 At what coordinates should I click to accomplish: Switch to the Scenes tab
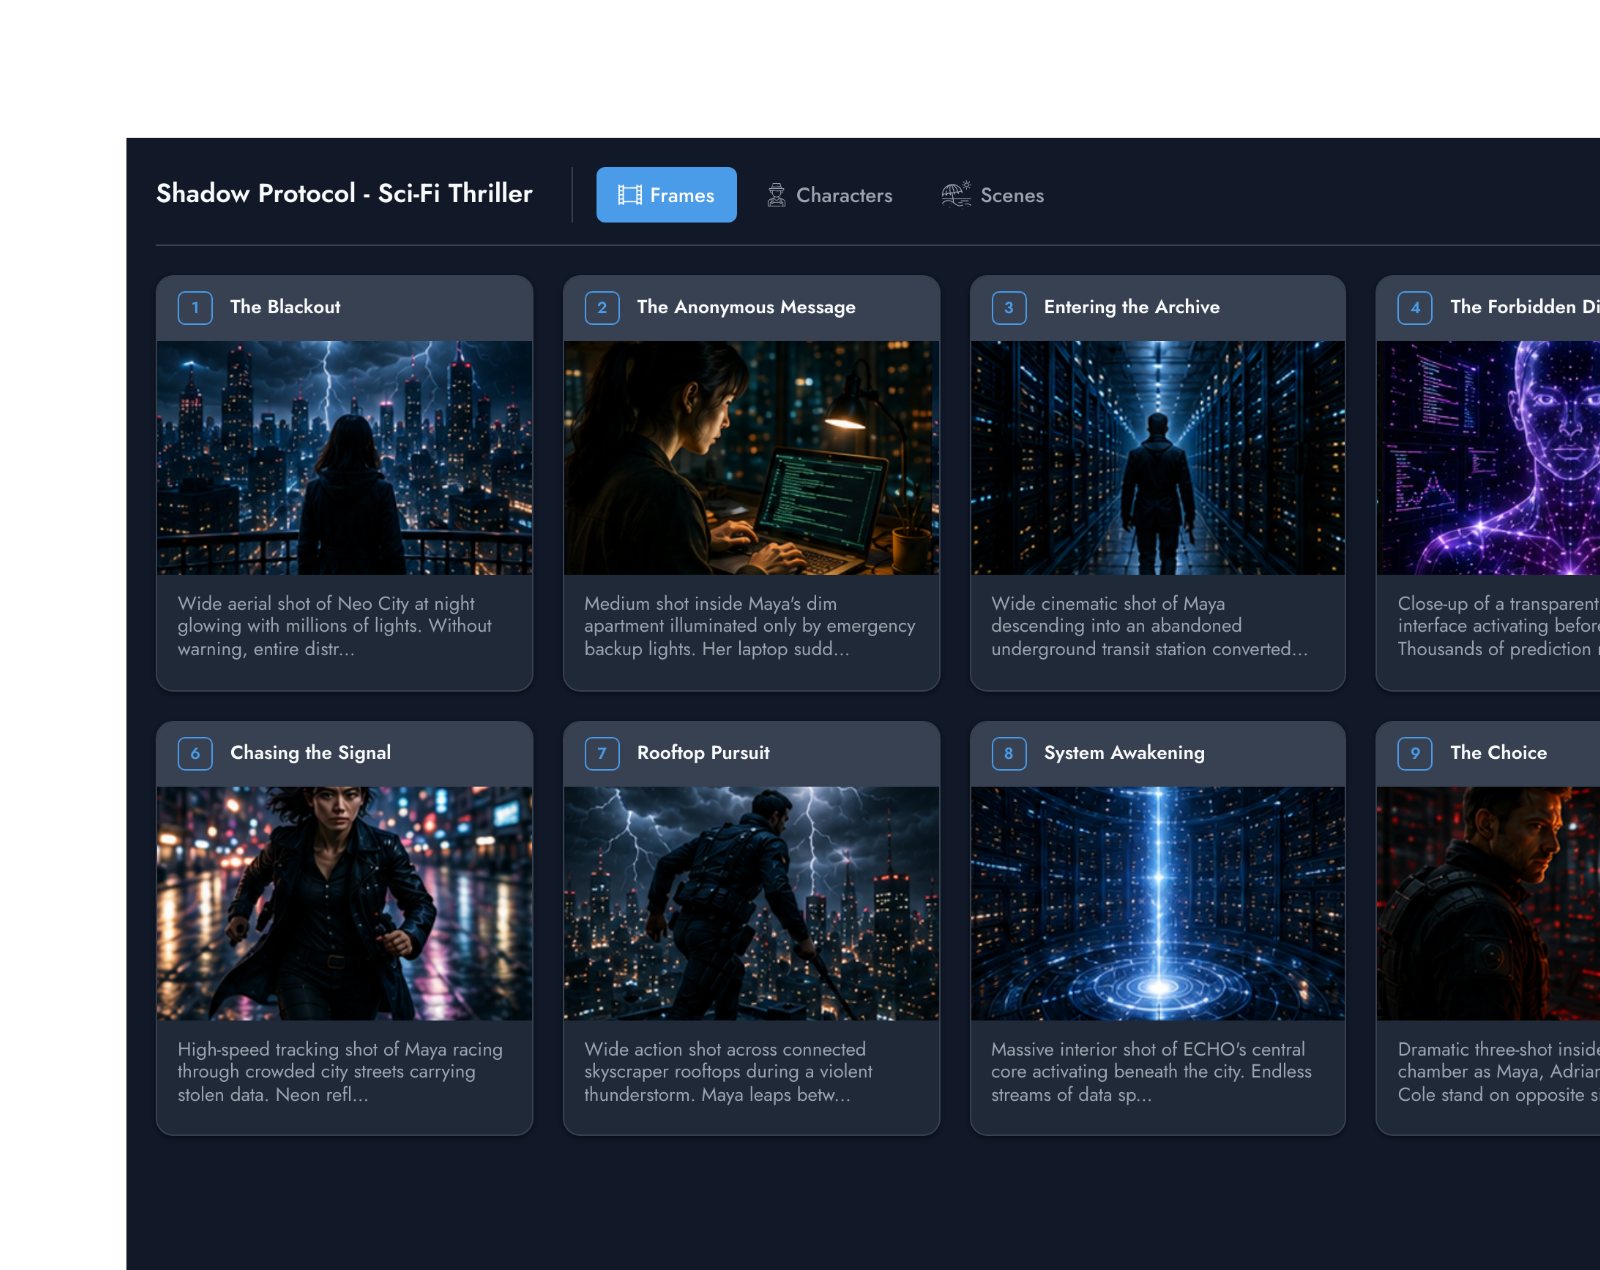(x=993, y=195)
